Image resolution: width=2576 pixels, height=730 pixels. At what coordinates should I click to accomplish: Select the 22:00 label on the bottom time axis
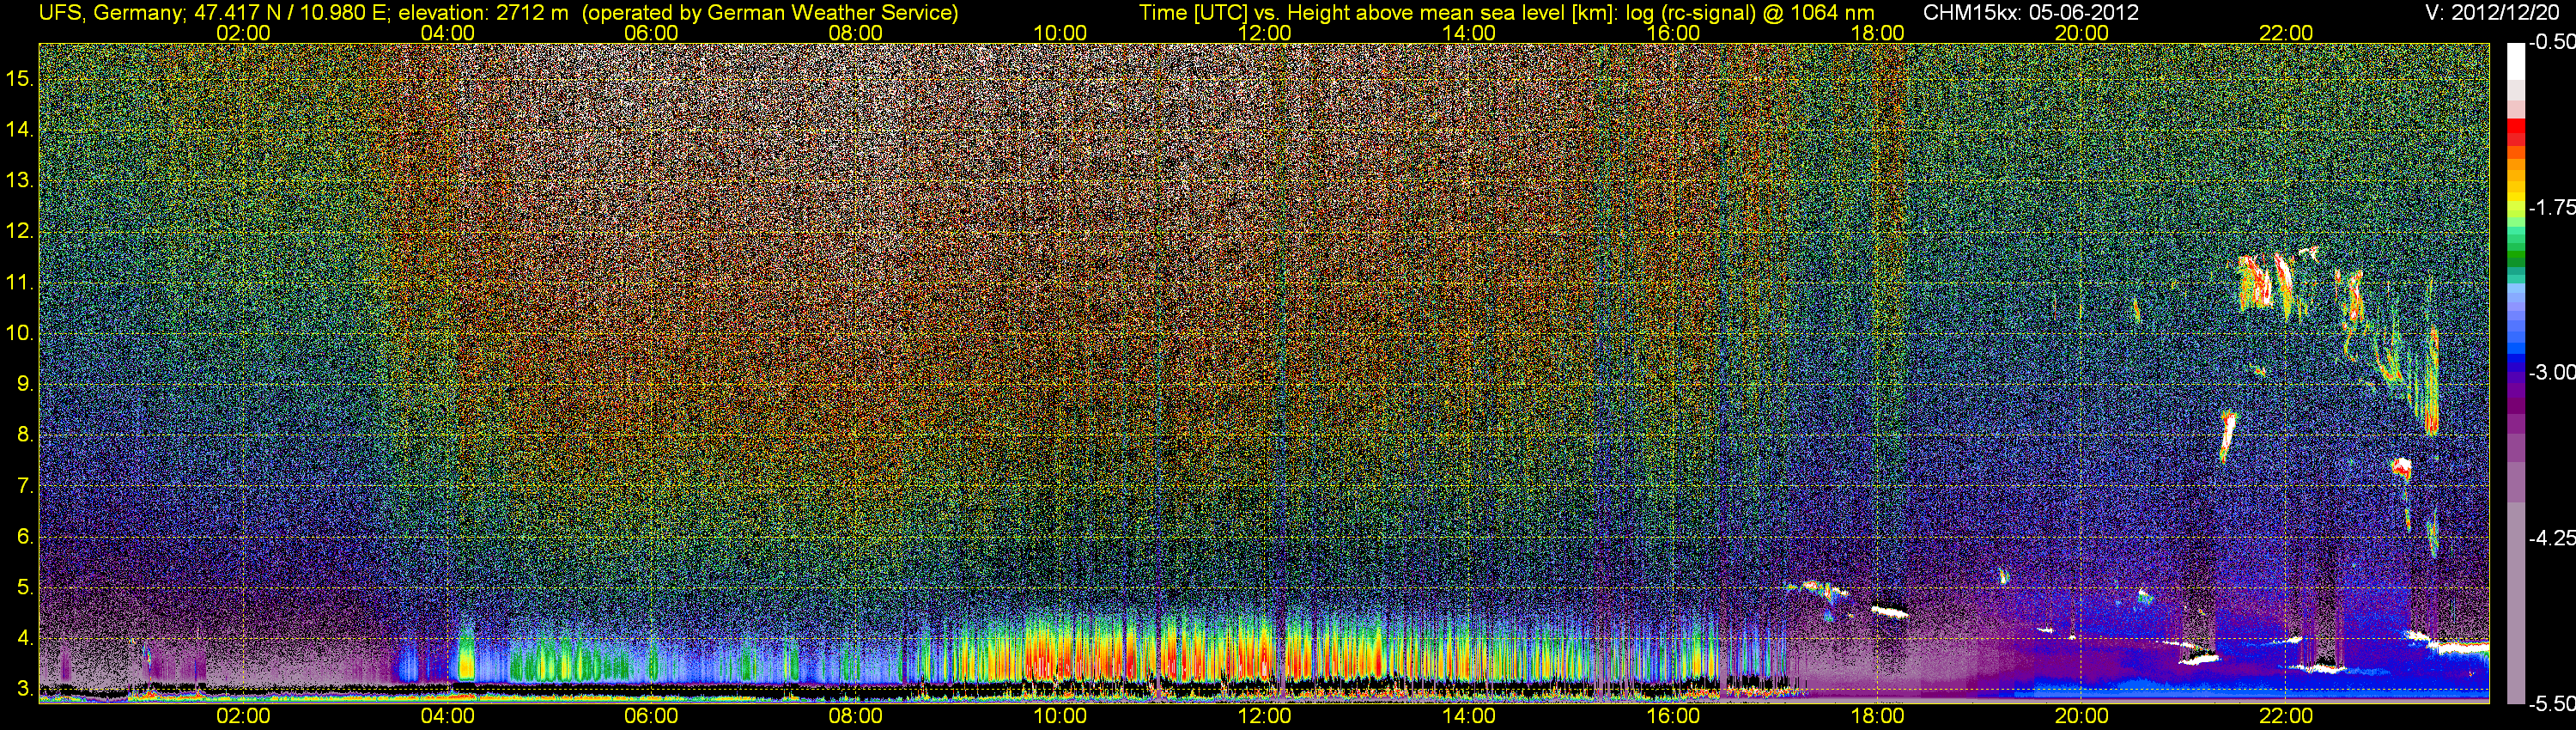point(2285,716)
